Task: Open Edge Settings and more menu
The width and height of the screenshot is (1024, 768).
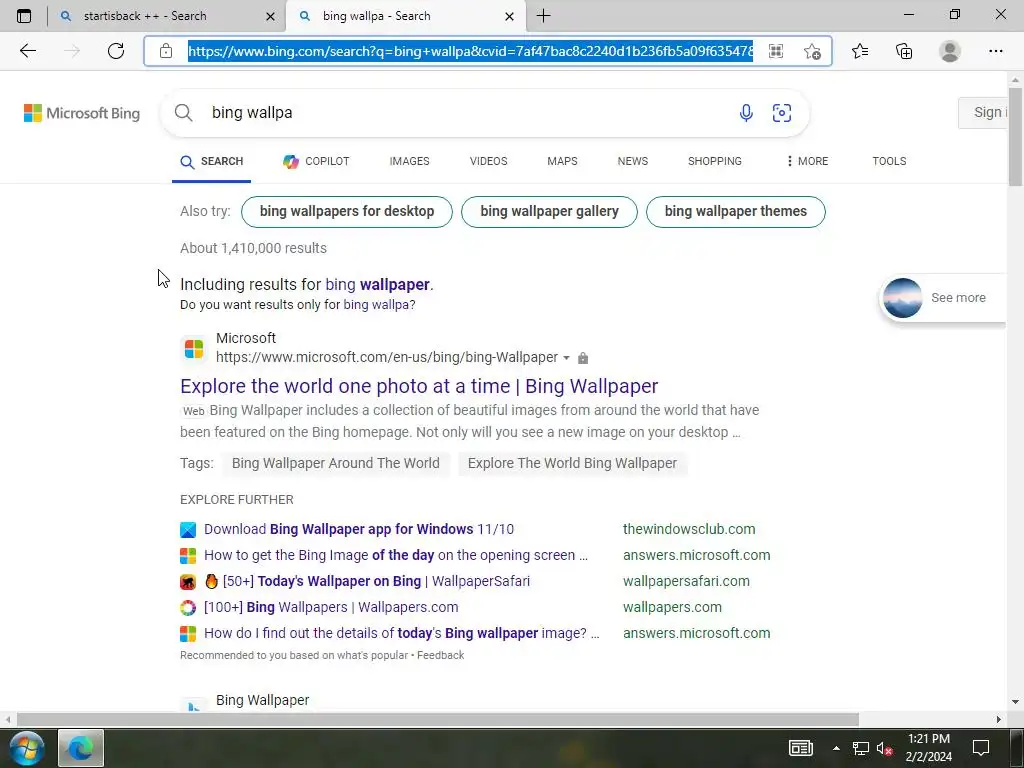Action: pos(995,51)
